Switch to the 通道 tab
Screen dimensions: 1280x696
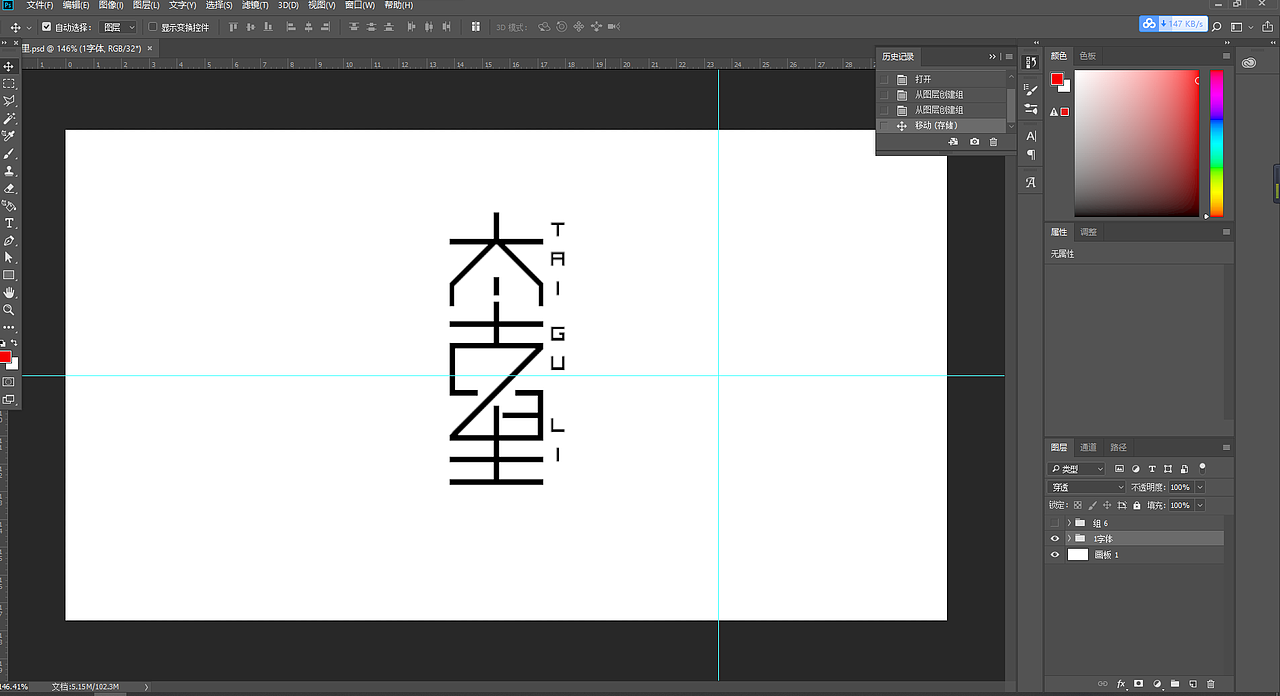[1088, 447]
